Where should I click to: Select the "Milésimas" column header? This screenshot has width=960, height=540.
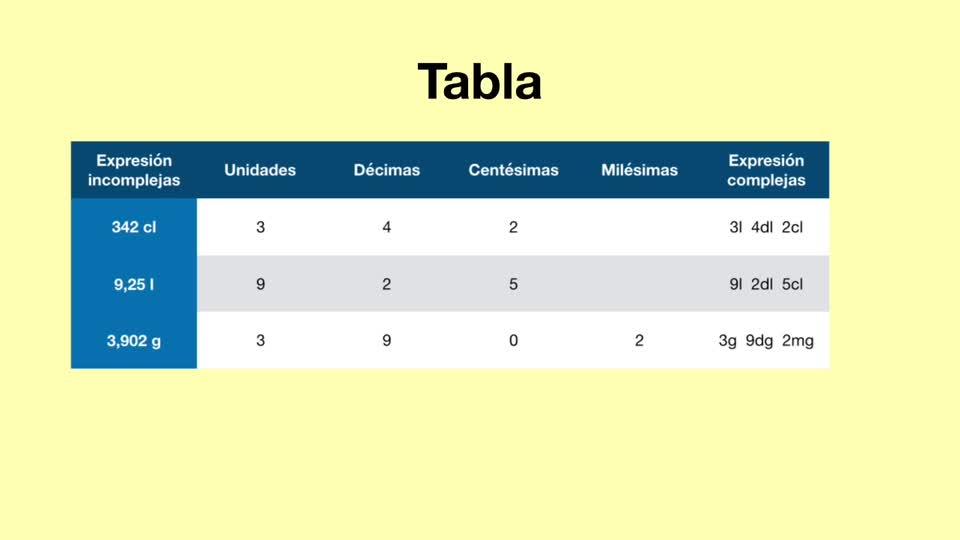pyautogui.click(x=639, y=170)
